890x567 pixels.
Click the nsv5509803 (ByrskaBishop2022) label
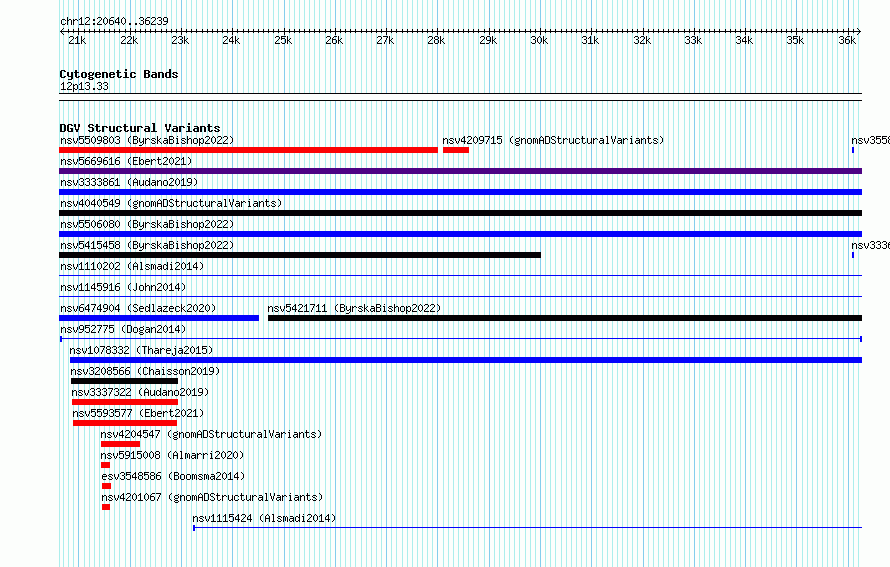pos(147,140)
